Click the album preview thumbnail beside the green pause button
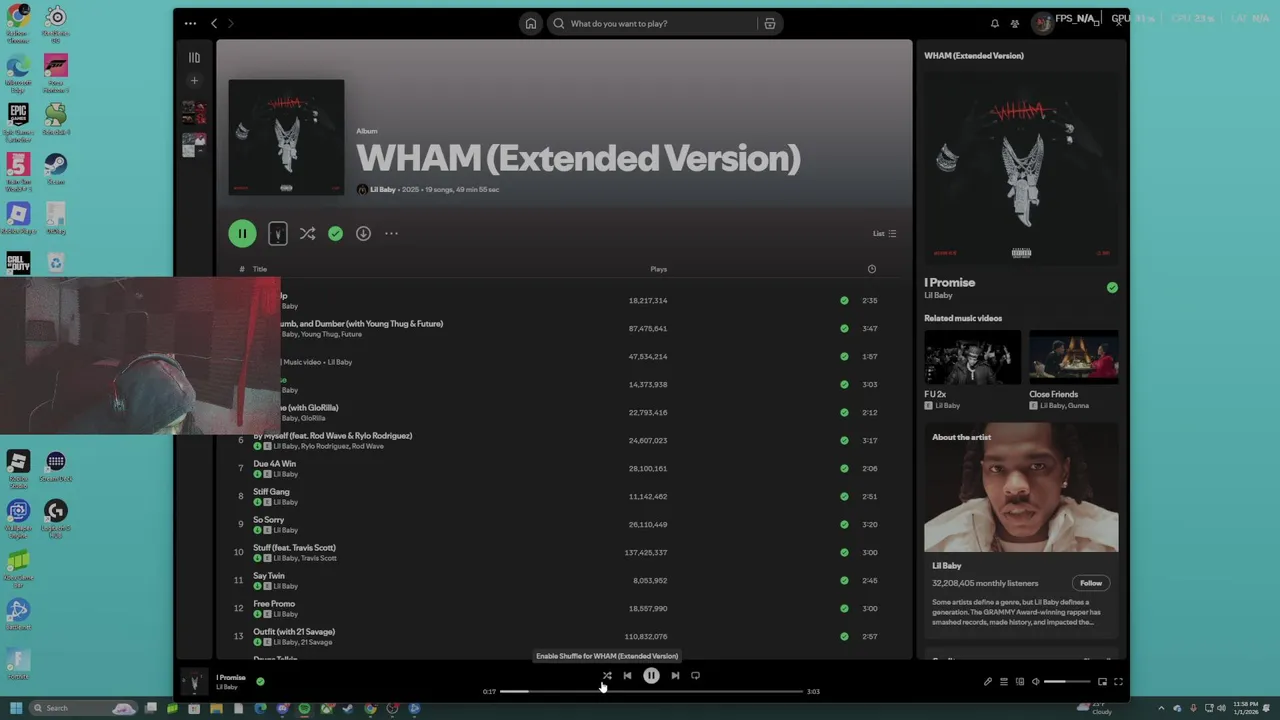Screen dimensions: 1280x720 pos(278,233)
